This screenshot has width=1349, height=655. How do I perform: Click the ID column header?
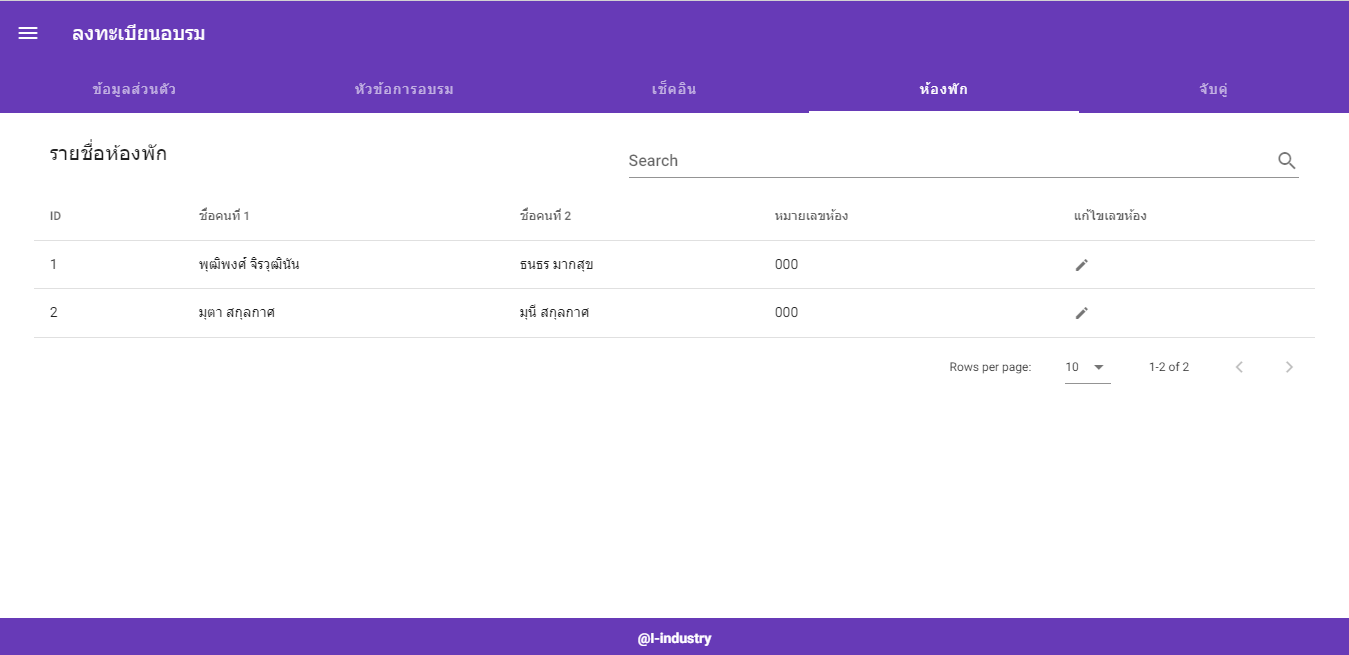pyautogui.click(x=55, y=216)
